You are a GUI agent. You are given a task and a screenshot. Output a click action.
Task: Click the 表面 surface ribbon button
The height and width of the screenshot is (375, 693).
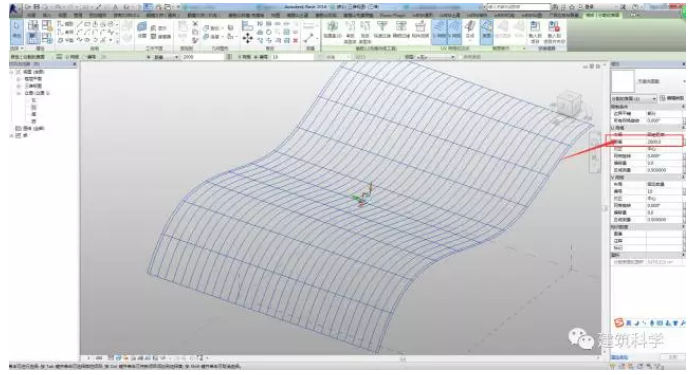[x=486, y=31]
